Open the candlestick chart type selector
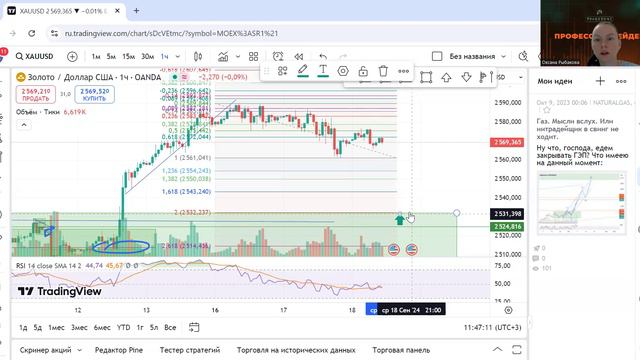This screenshot has width=640, height=360. [198, 56]
